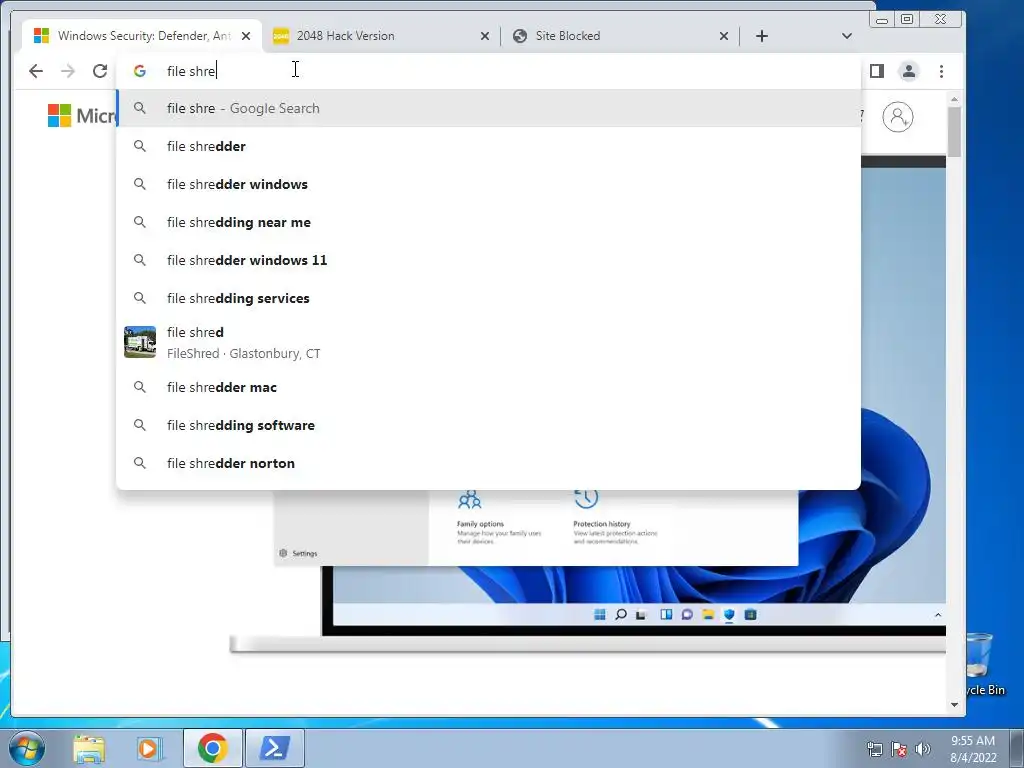
Task: Click the Microsoft logo on the page
Action: tap(82, 116)
